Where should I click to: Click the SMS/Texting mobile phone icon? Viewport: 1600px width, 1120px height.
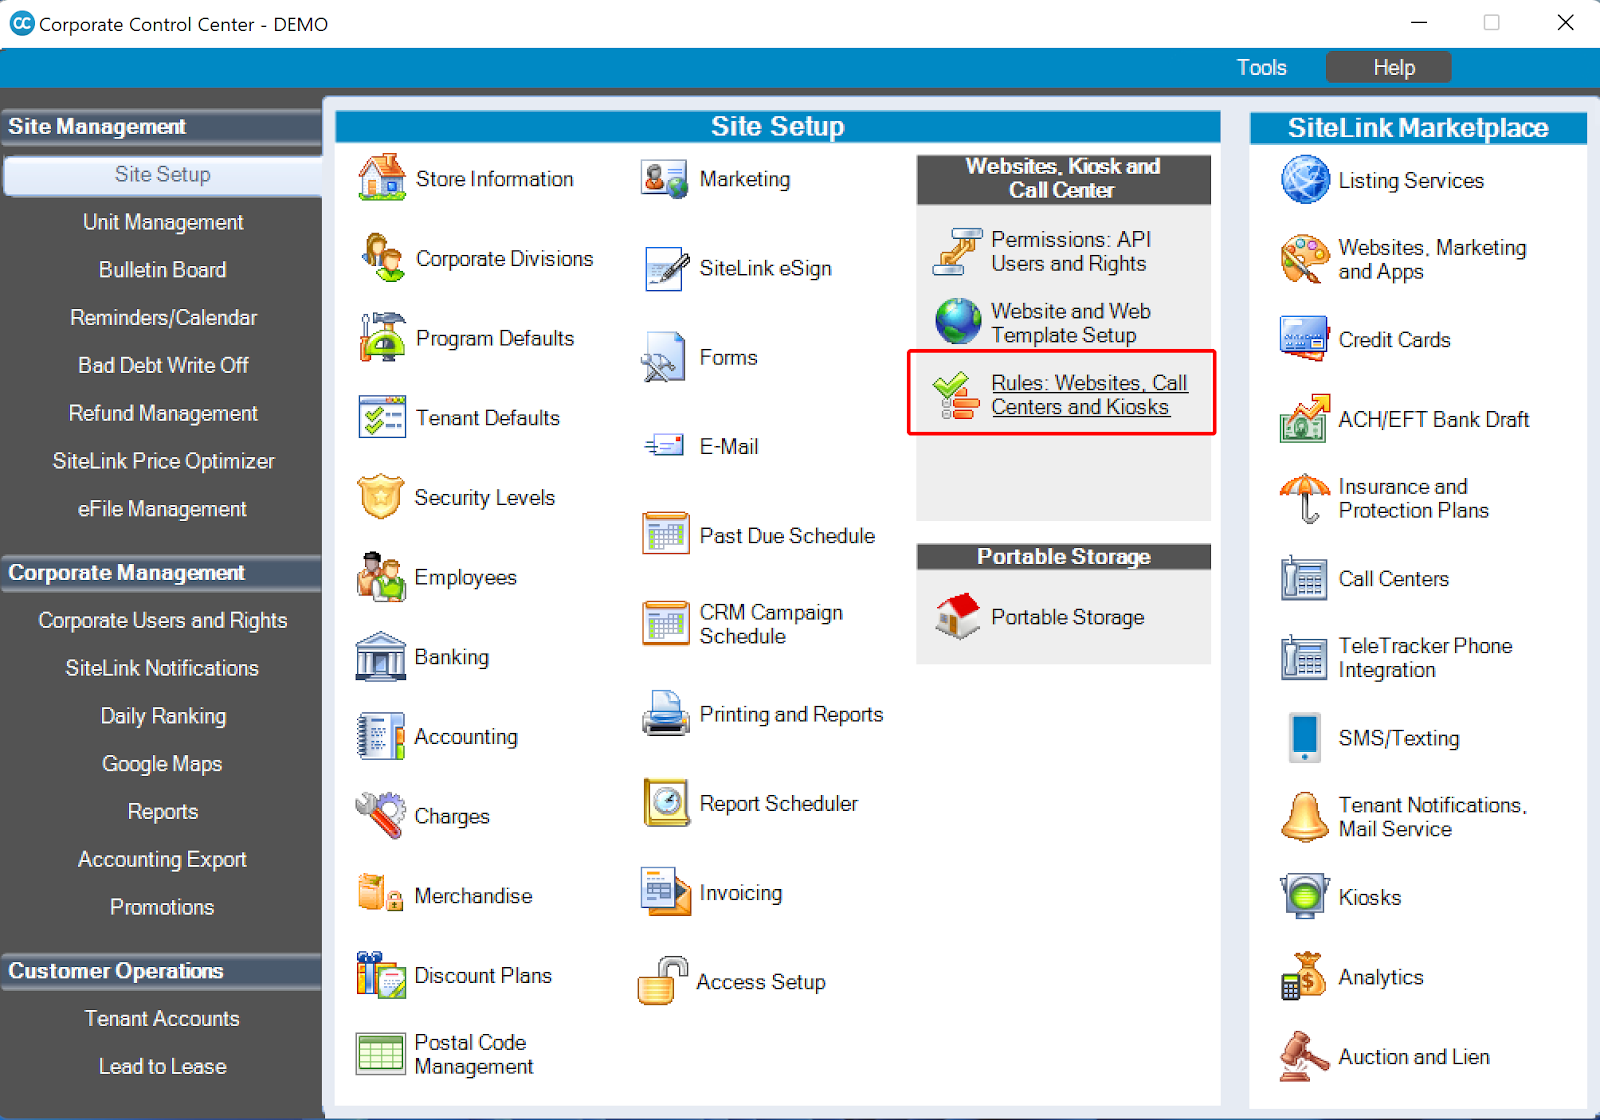[1304, 737]
